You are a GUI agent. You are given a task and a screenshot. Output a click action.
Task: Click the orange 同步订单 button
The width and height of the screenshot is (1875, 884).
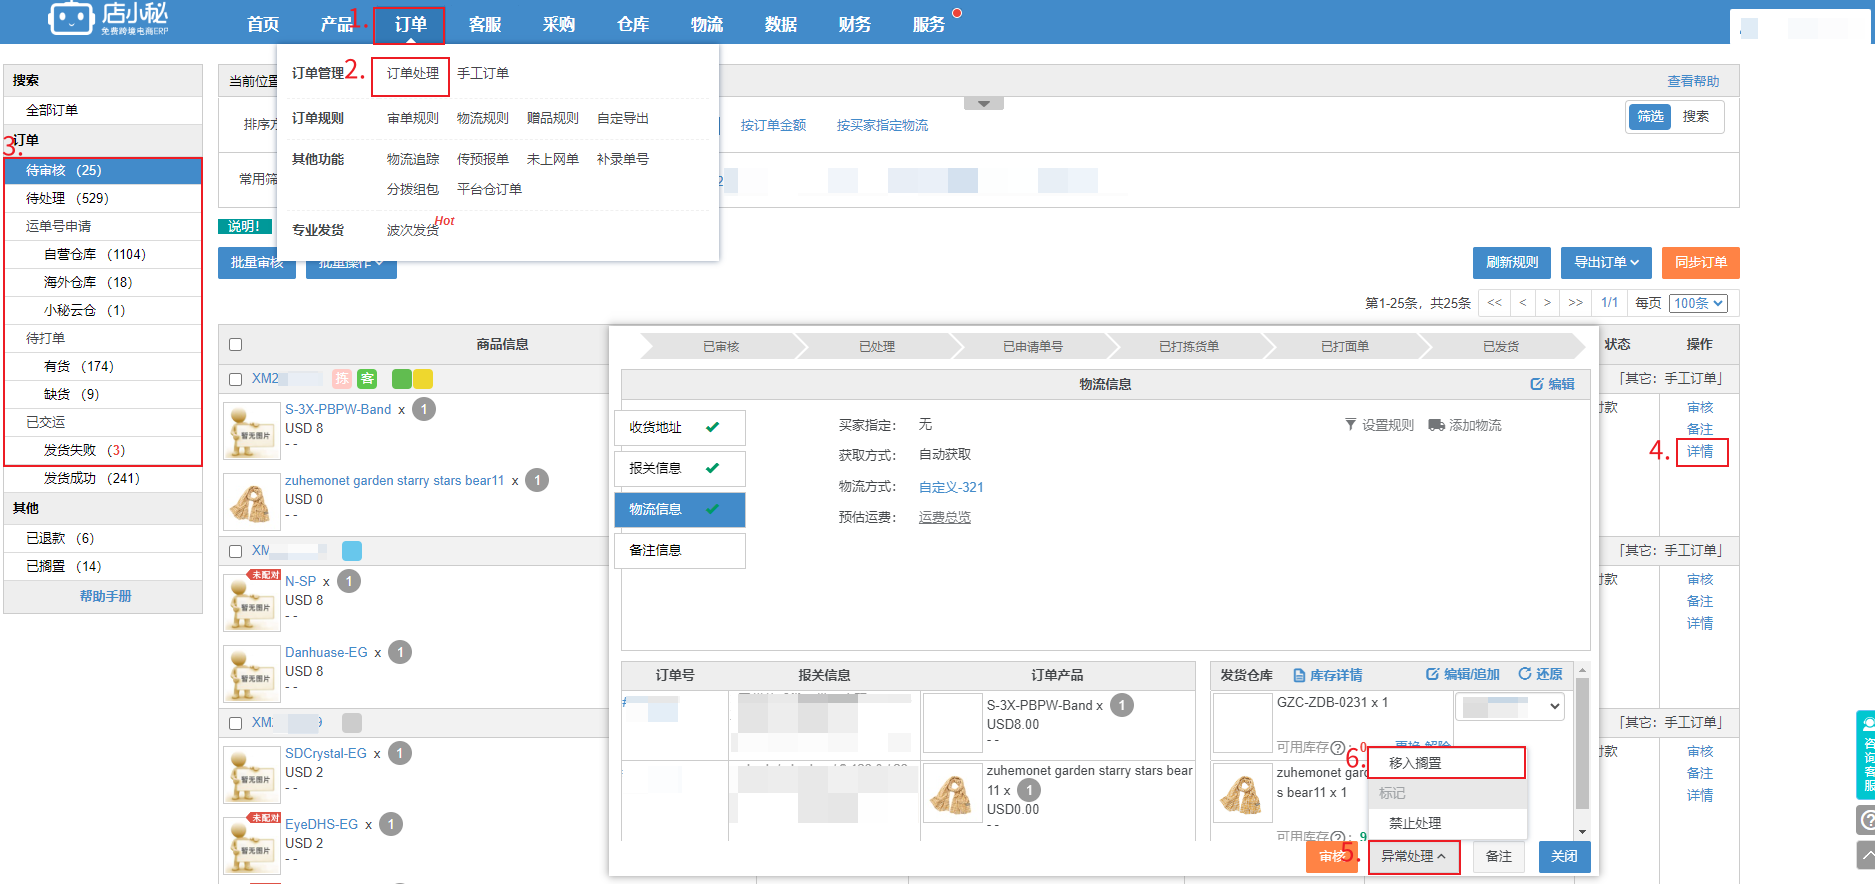(x=1701, y=263)
